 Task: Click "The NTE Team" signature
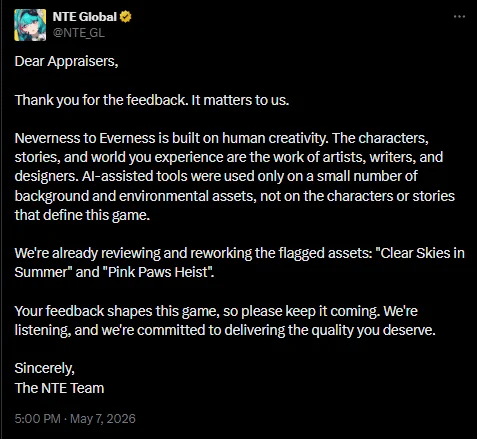pyautogui.click(x=59, y=388)
